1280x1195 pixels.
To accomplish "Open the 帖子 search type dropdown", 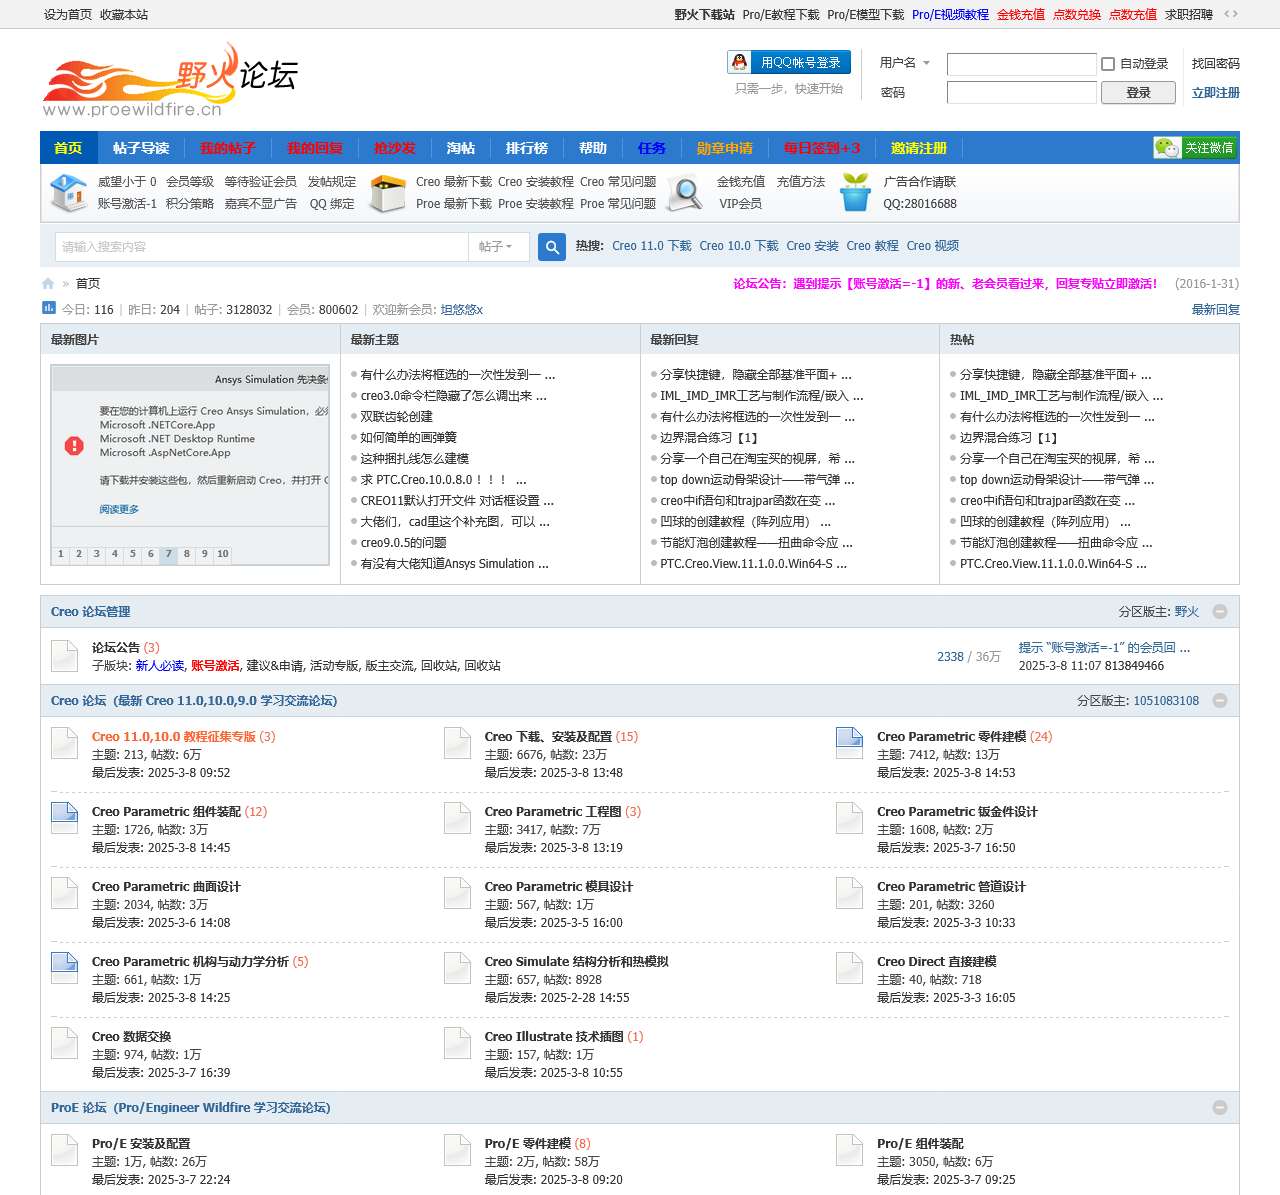I will point(497,247).
